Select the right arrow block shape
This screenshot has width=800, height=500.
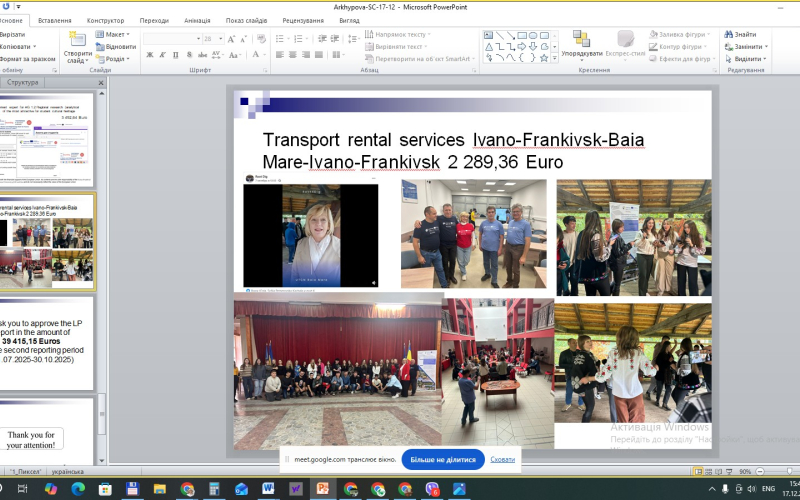coord(522,46)
